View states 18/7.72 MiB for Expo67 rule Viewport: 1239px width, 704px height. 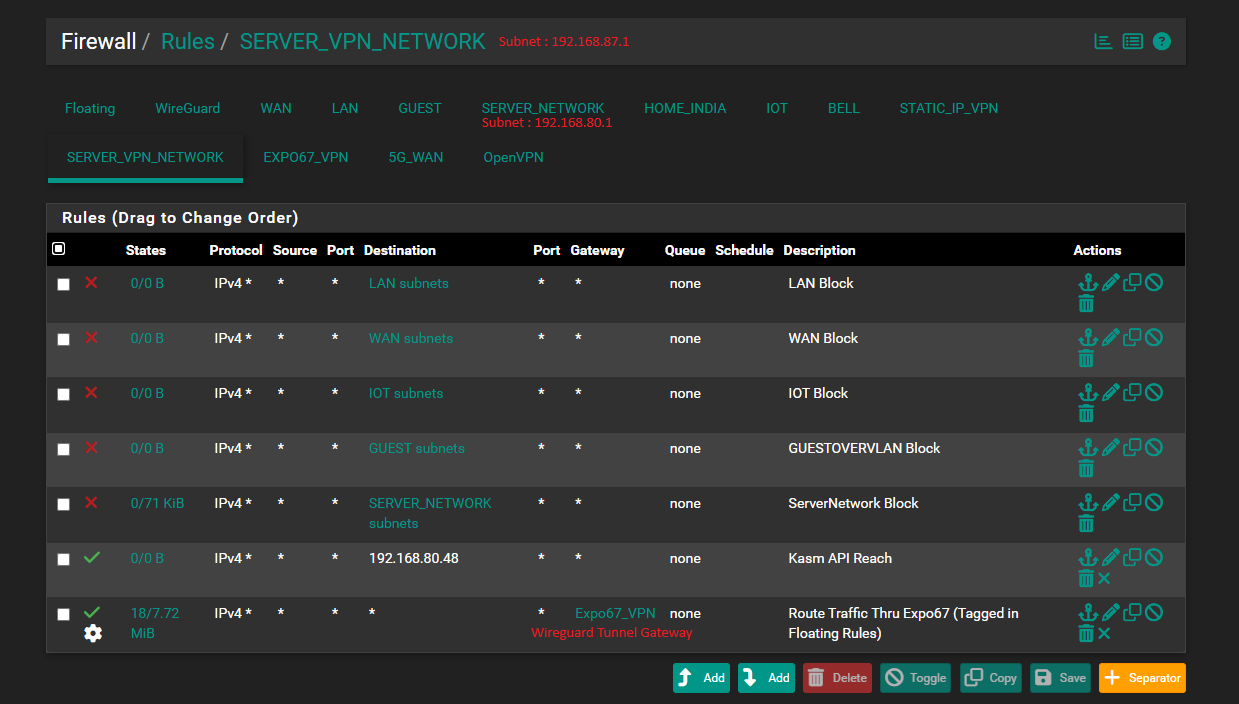(x=155, y=623)
